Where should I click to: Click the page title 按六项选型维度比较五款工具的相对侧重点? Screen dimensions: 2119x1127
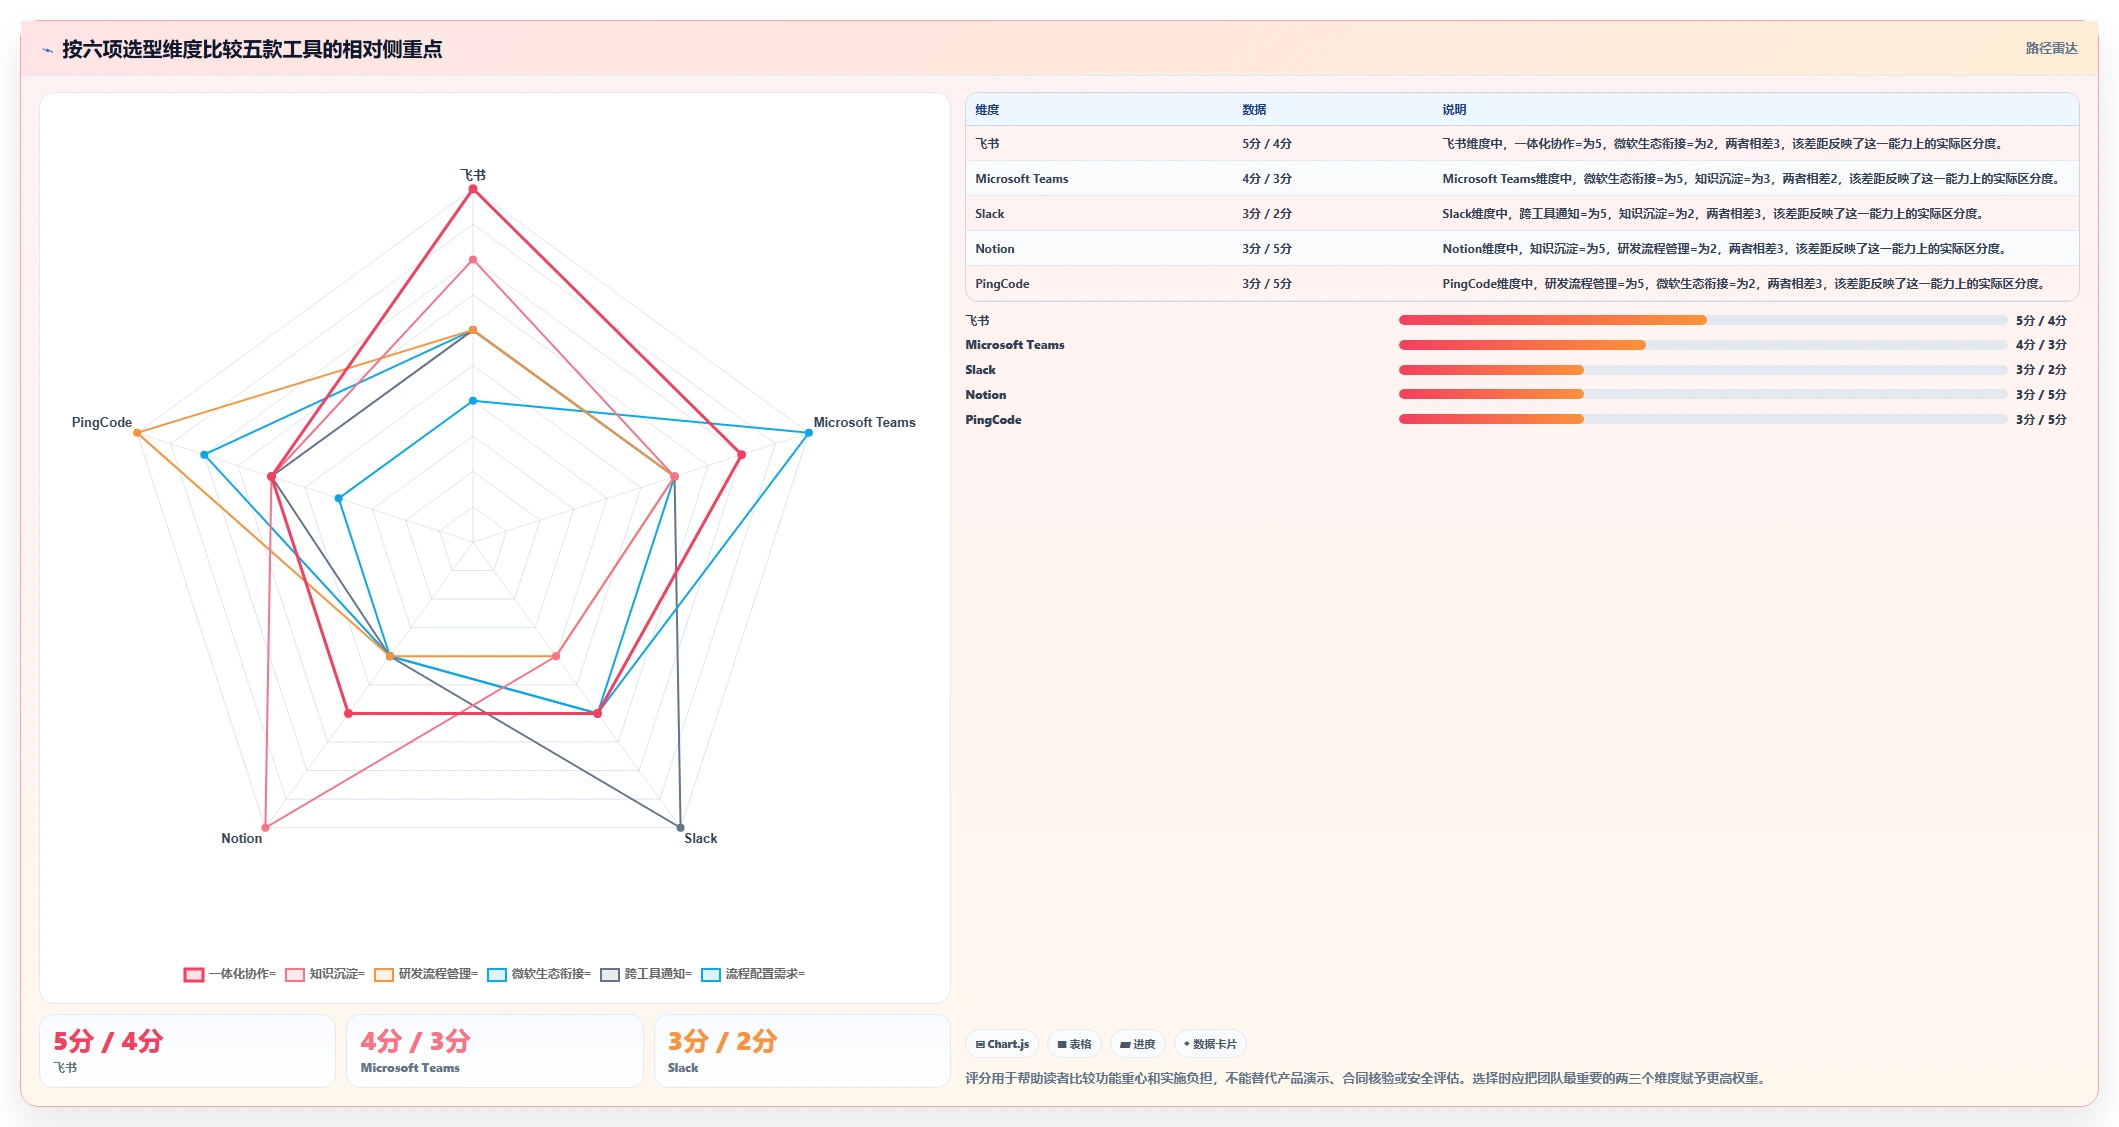point(252,50)
